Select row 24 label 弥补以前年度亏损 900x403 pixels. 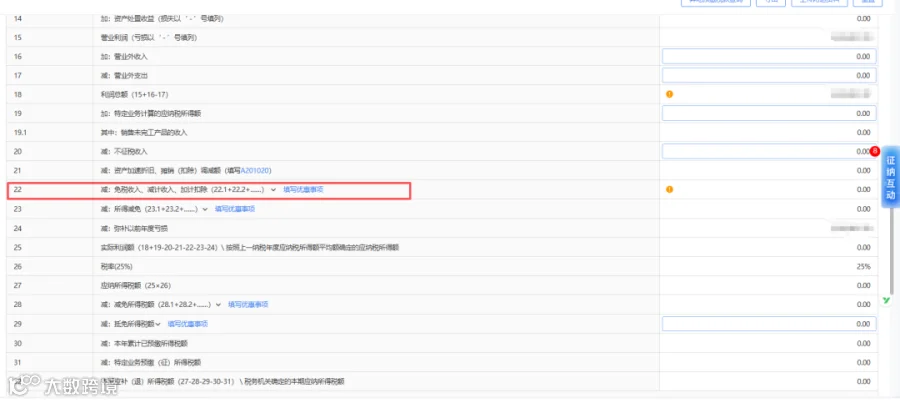pyautogui.click(x=134, y=228)
